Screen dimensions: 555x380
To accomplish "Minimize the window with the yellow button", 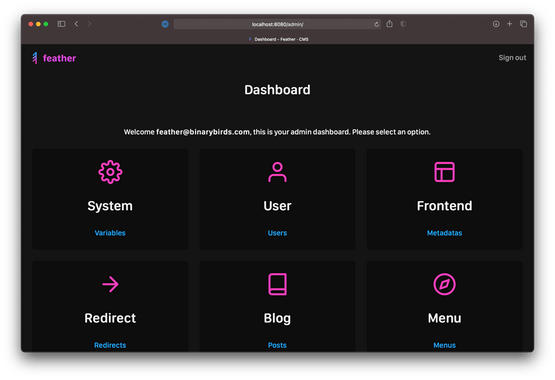I will tap(38, 24).
